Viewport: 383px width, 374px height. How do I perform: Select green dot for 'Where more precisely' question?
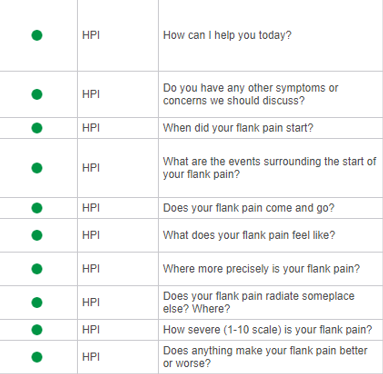coord(37,269)
